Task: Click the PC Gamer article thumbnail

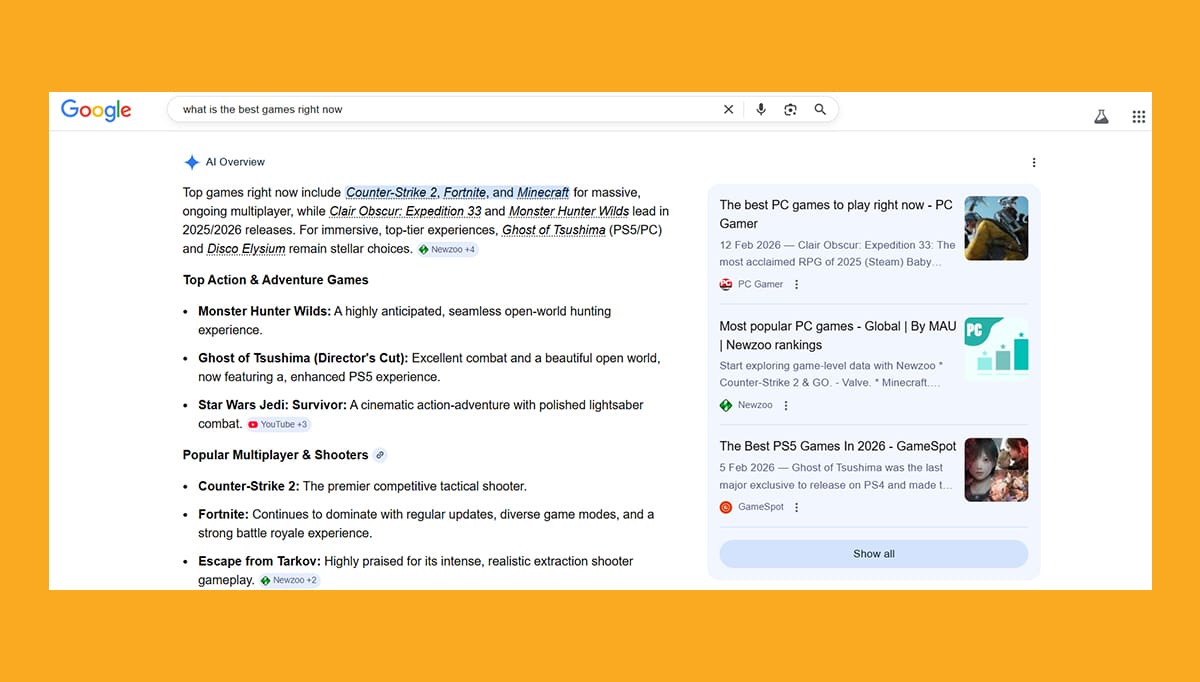Action: pyautogui.click(x=996, y=228)
